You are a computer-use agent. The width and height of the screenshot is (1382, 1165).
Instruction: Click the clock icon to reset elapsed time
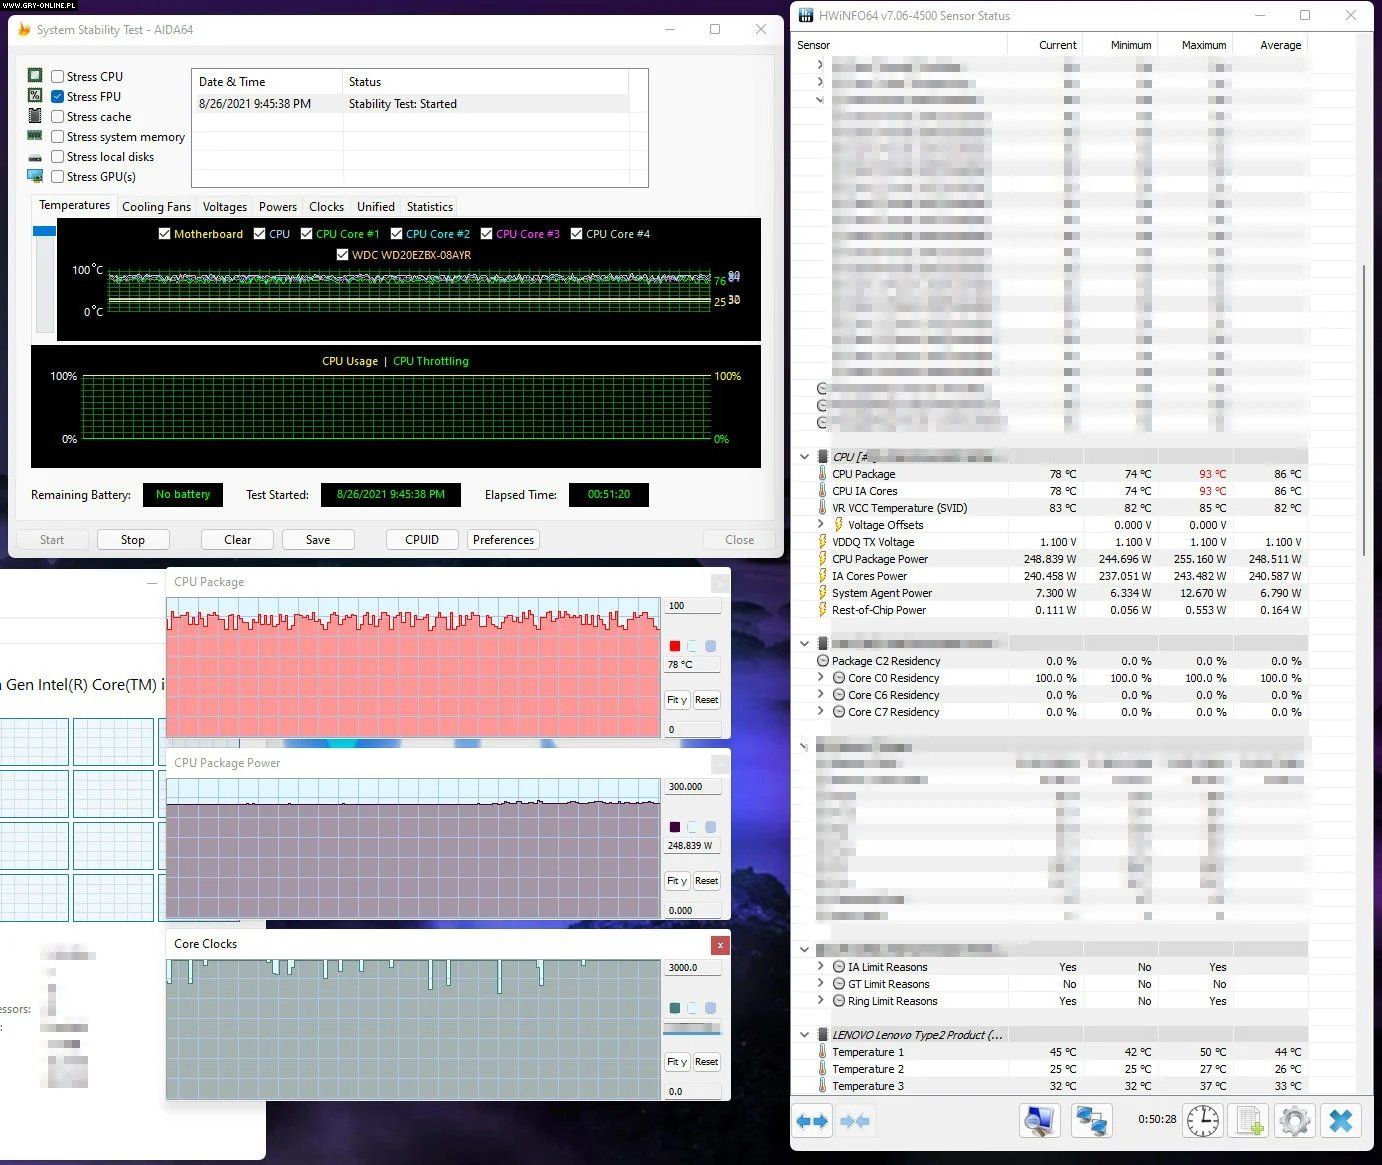pyautogui.click(x=1203, y=1120)
